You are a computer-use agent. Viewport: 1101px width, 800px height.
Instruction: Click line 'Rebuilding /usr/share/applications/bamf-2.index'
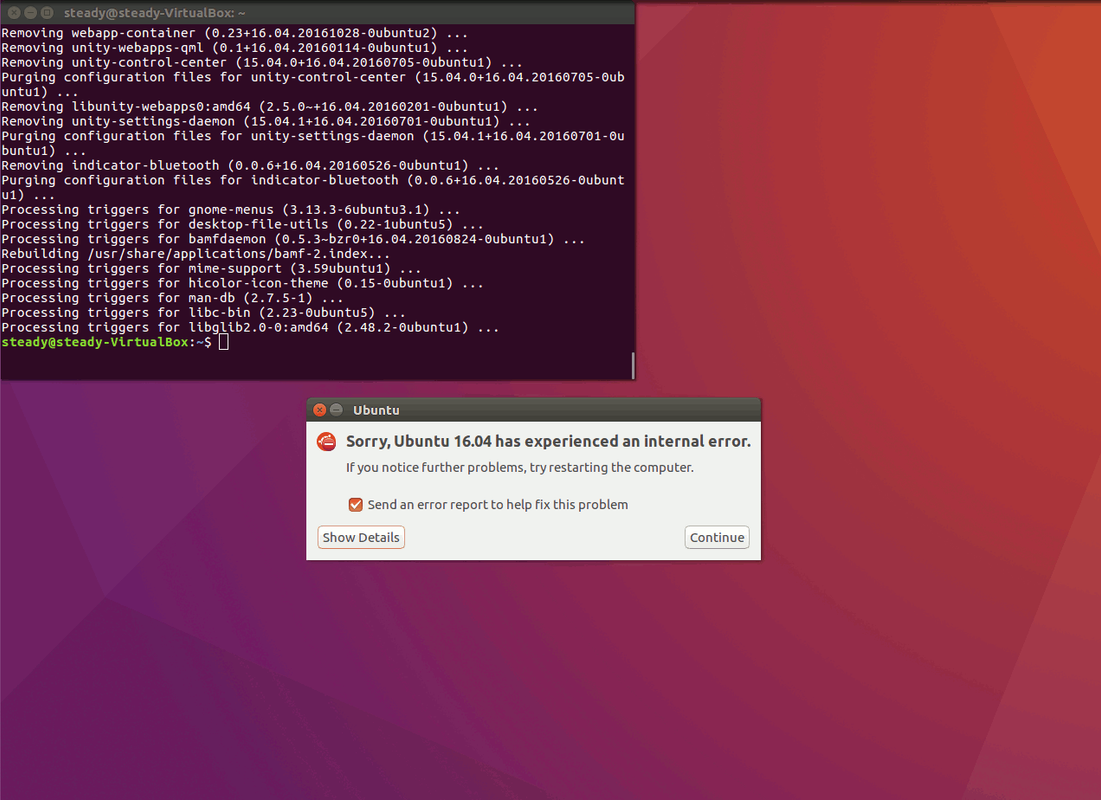[x=195, y=254]
